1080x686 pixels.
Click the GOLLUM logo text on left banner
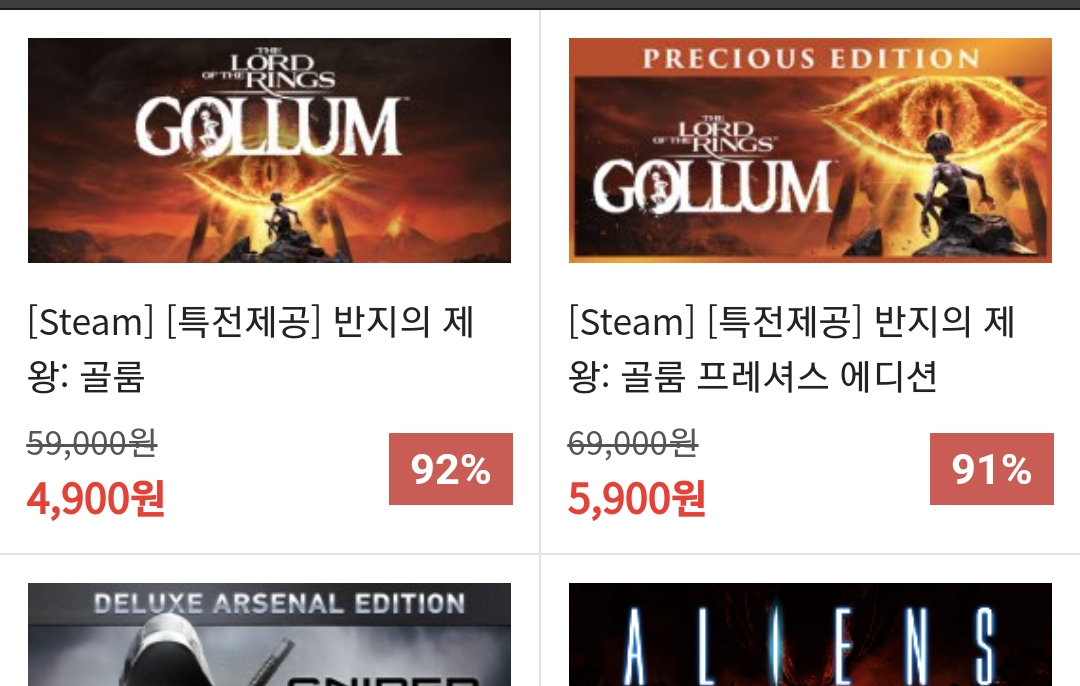(x=268, y=127)
